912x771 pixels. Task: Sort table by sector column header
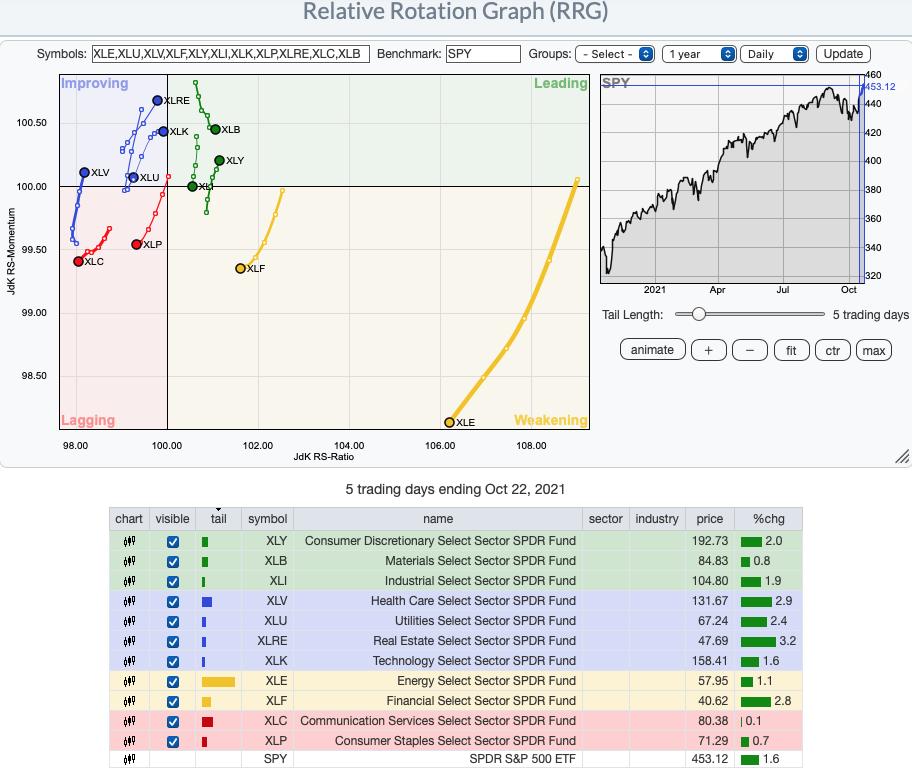click(x=605, y=519)
